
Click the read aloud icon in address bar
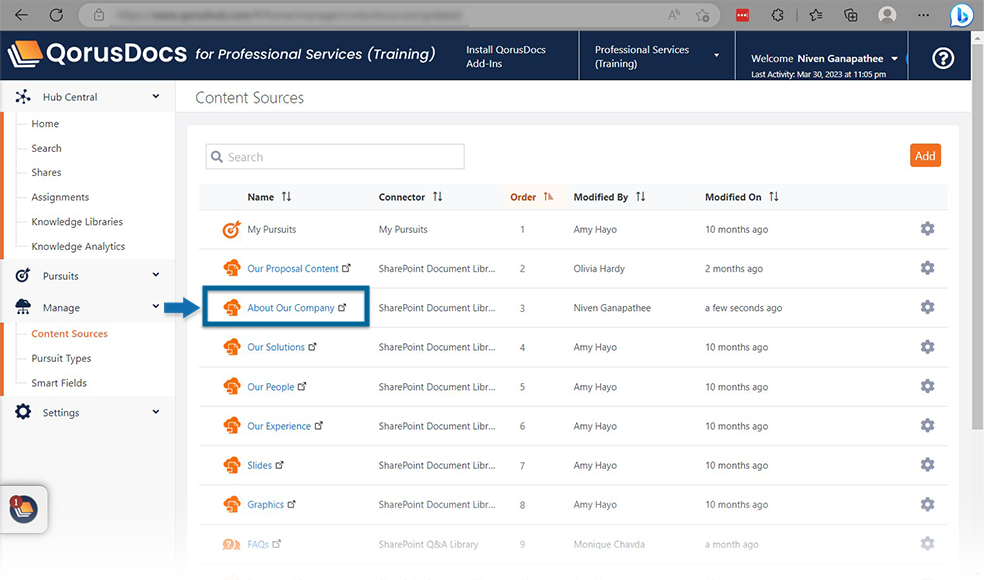click(674, 15)
